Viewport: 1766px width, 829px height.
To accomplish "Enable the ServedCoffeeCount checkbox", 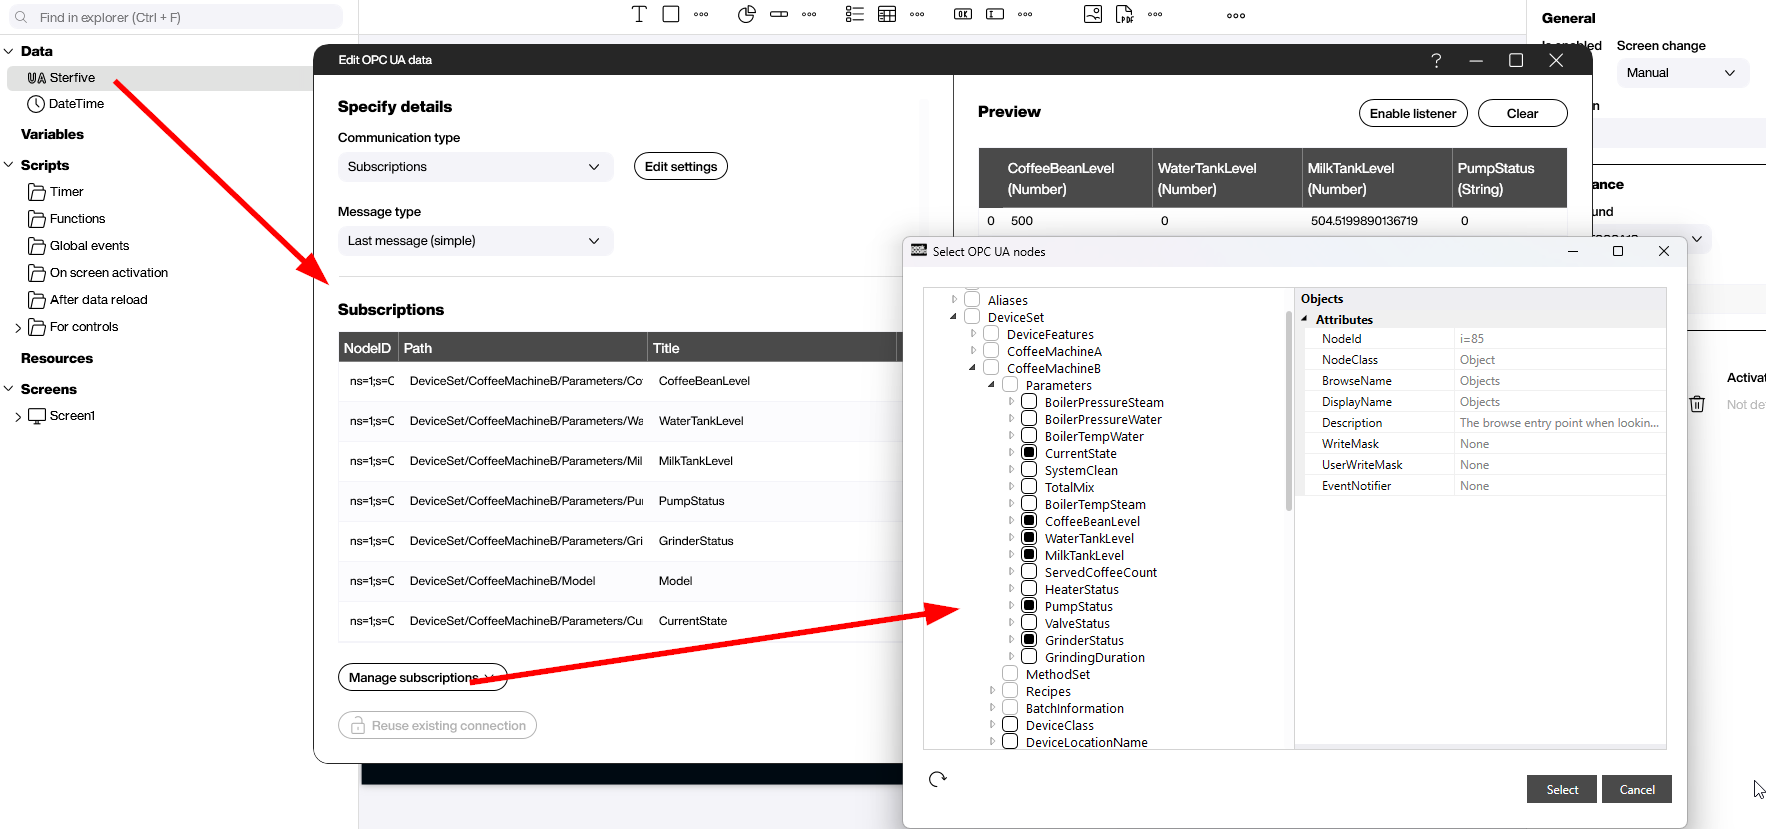I will [1028, 572].
